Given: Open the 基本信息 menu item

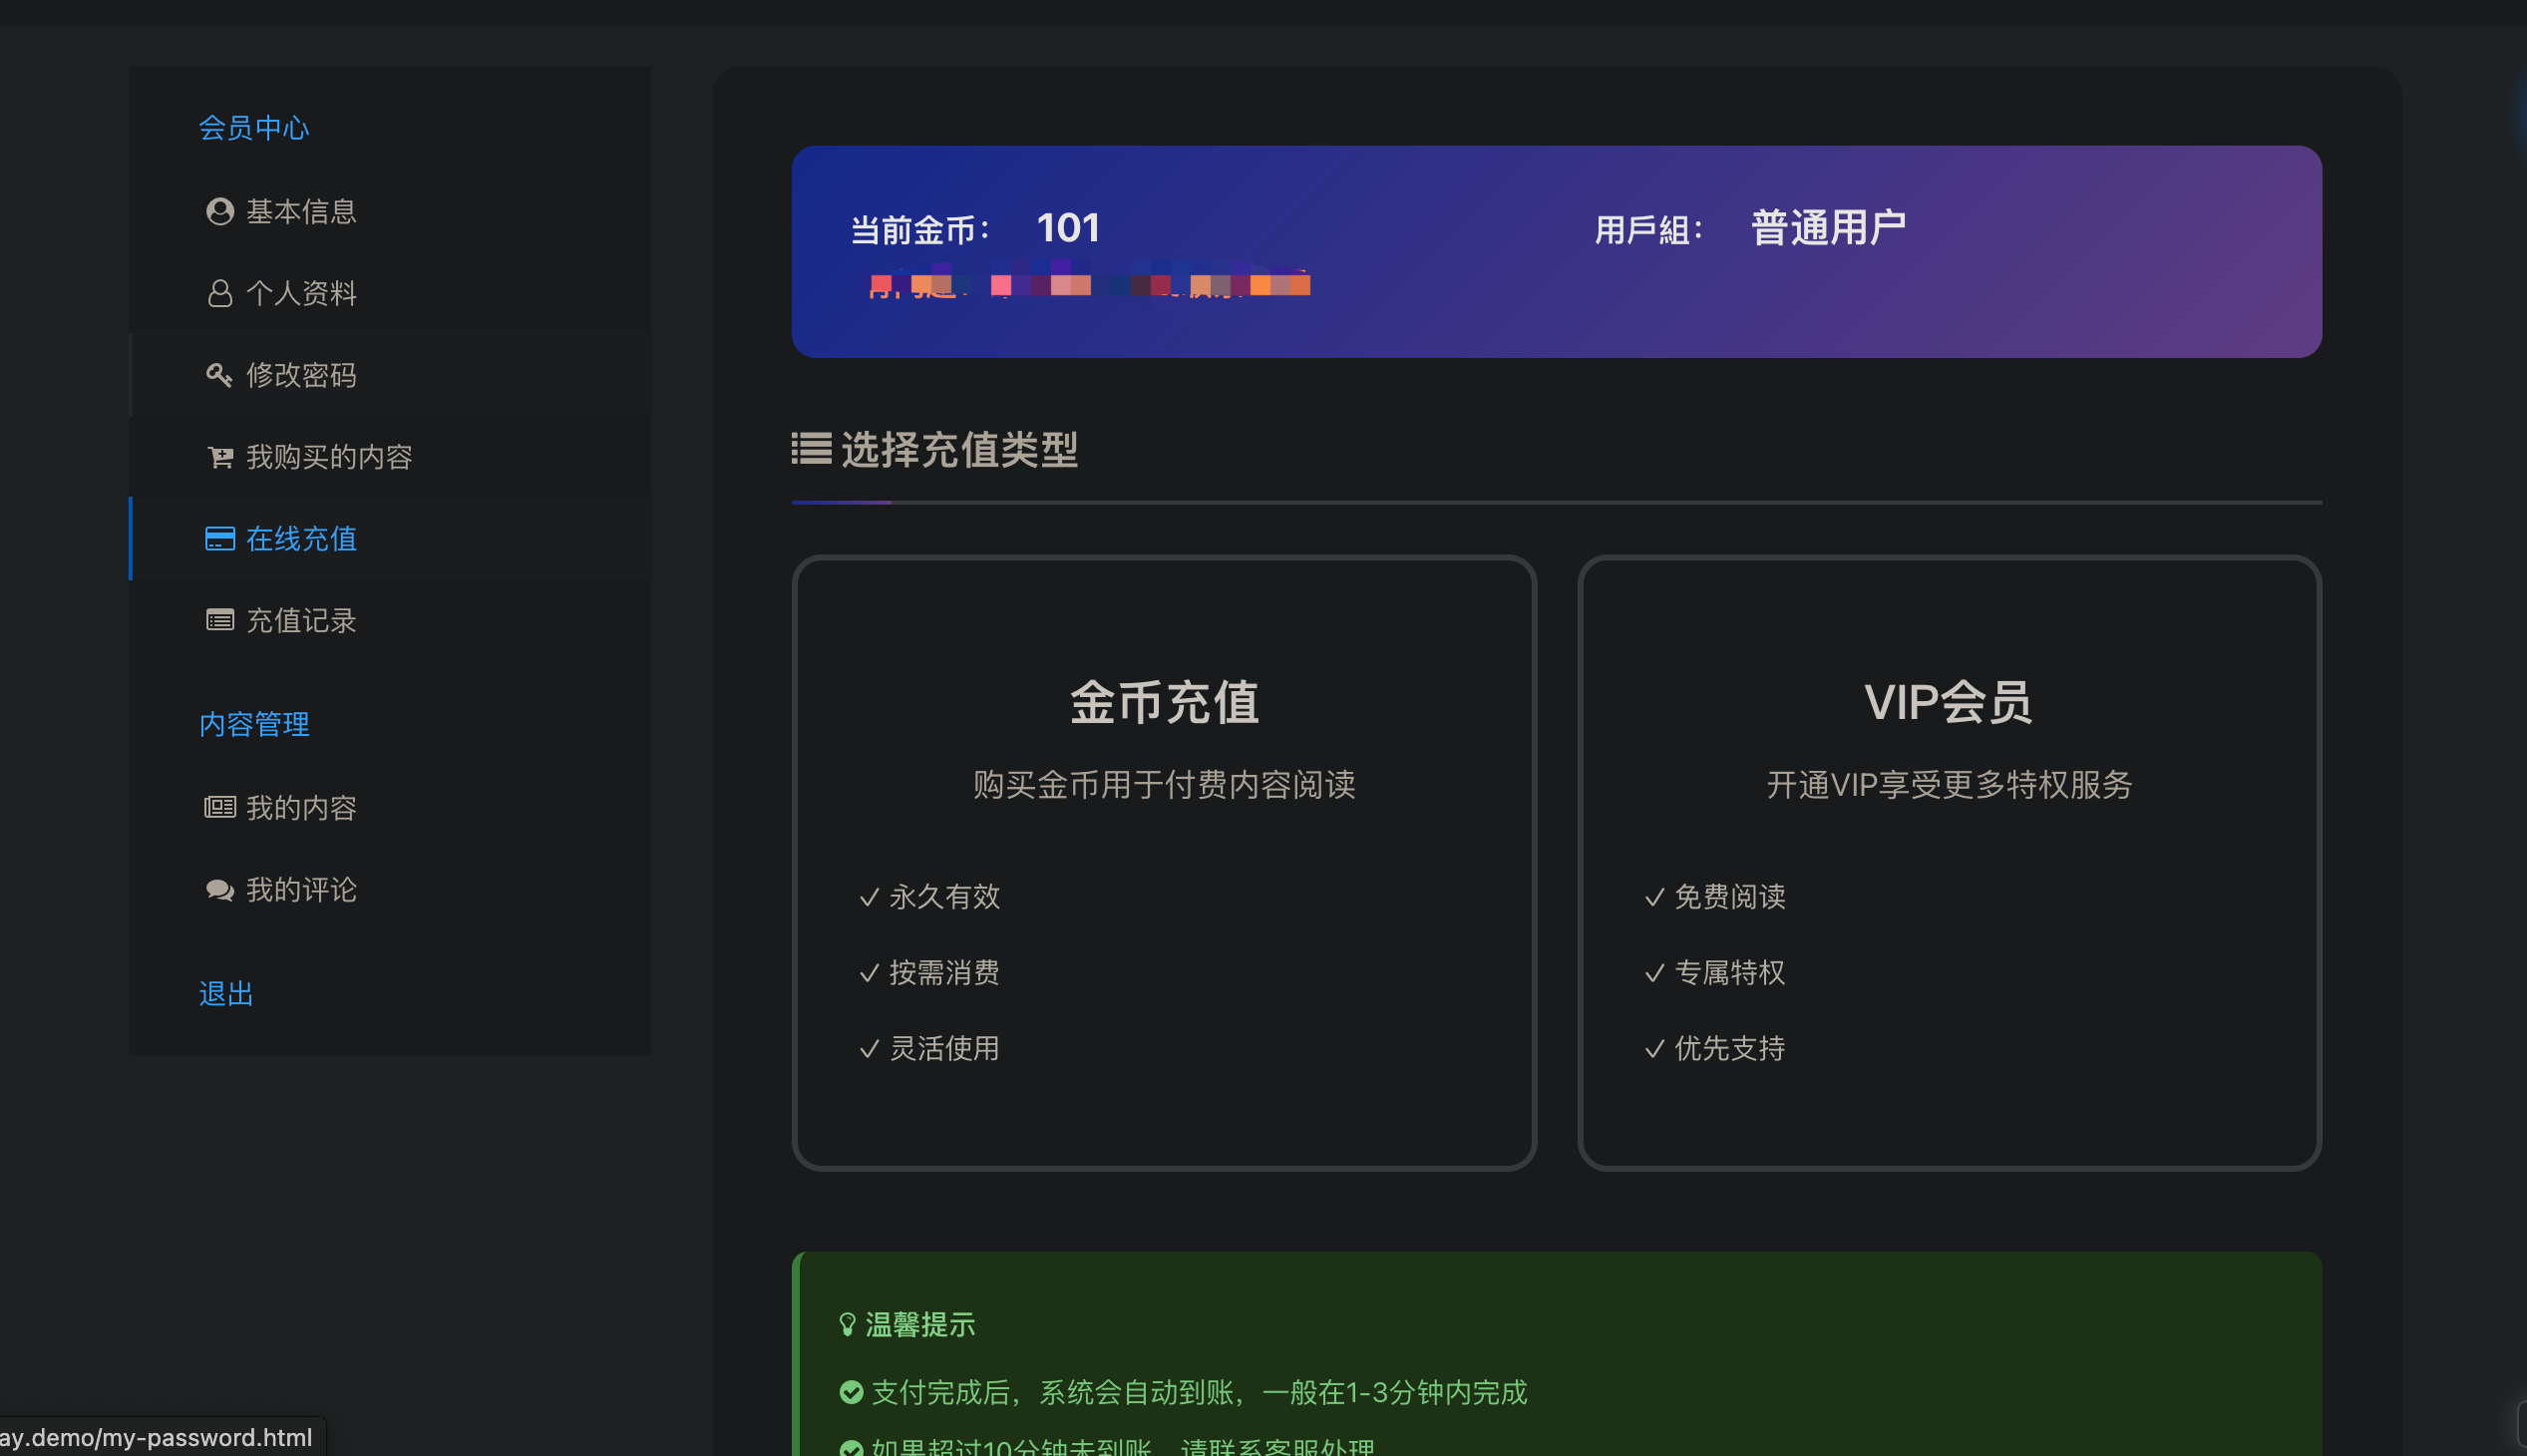Looking at the screenshot, I should 301,211.
